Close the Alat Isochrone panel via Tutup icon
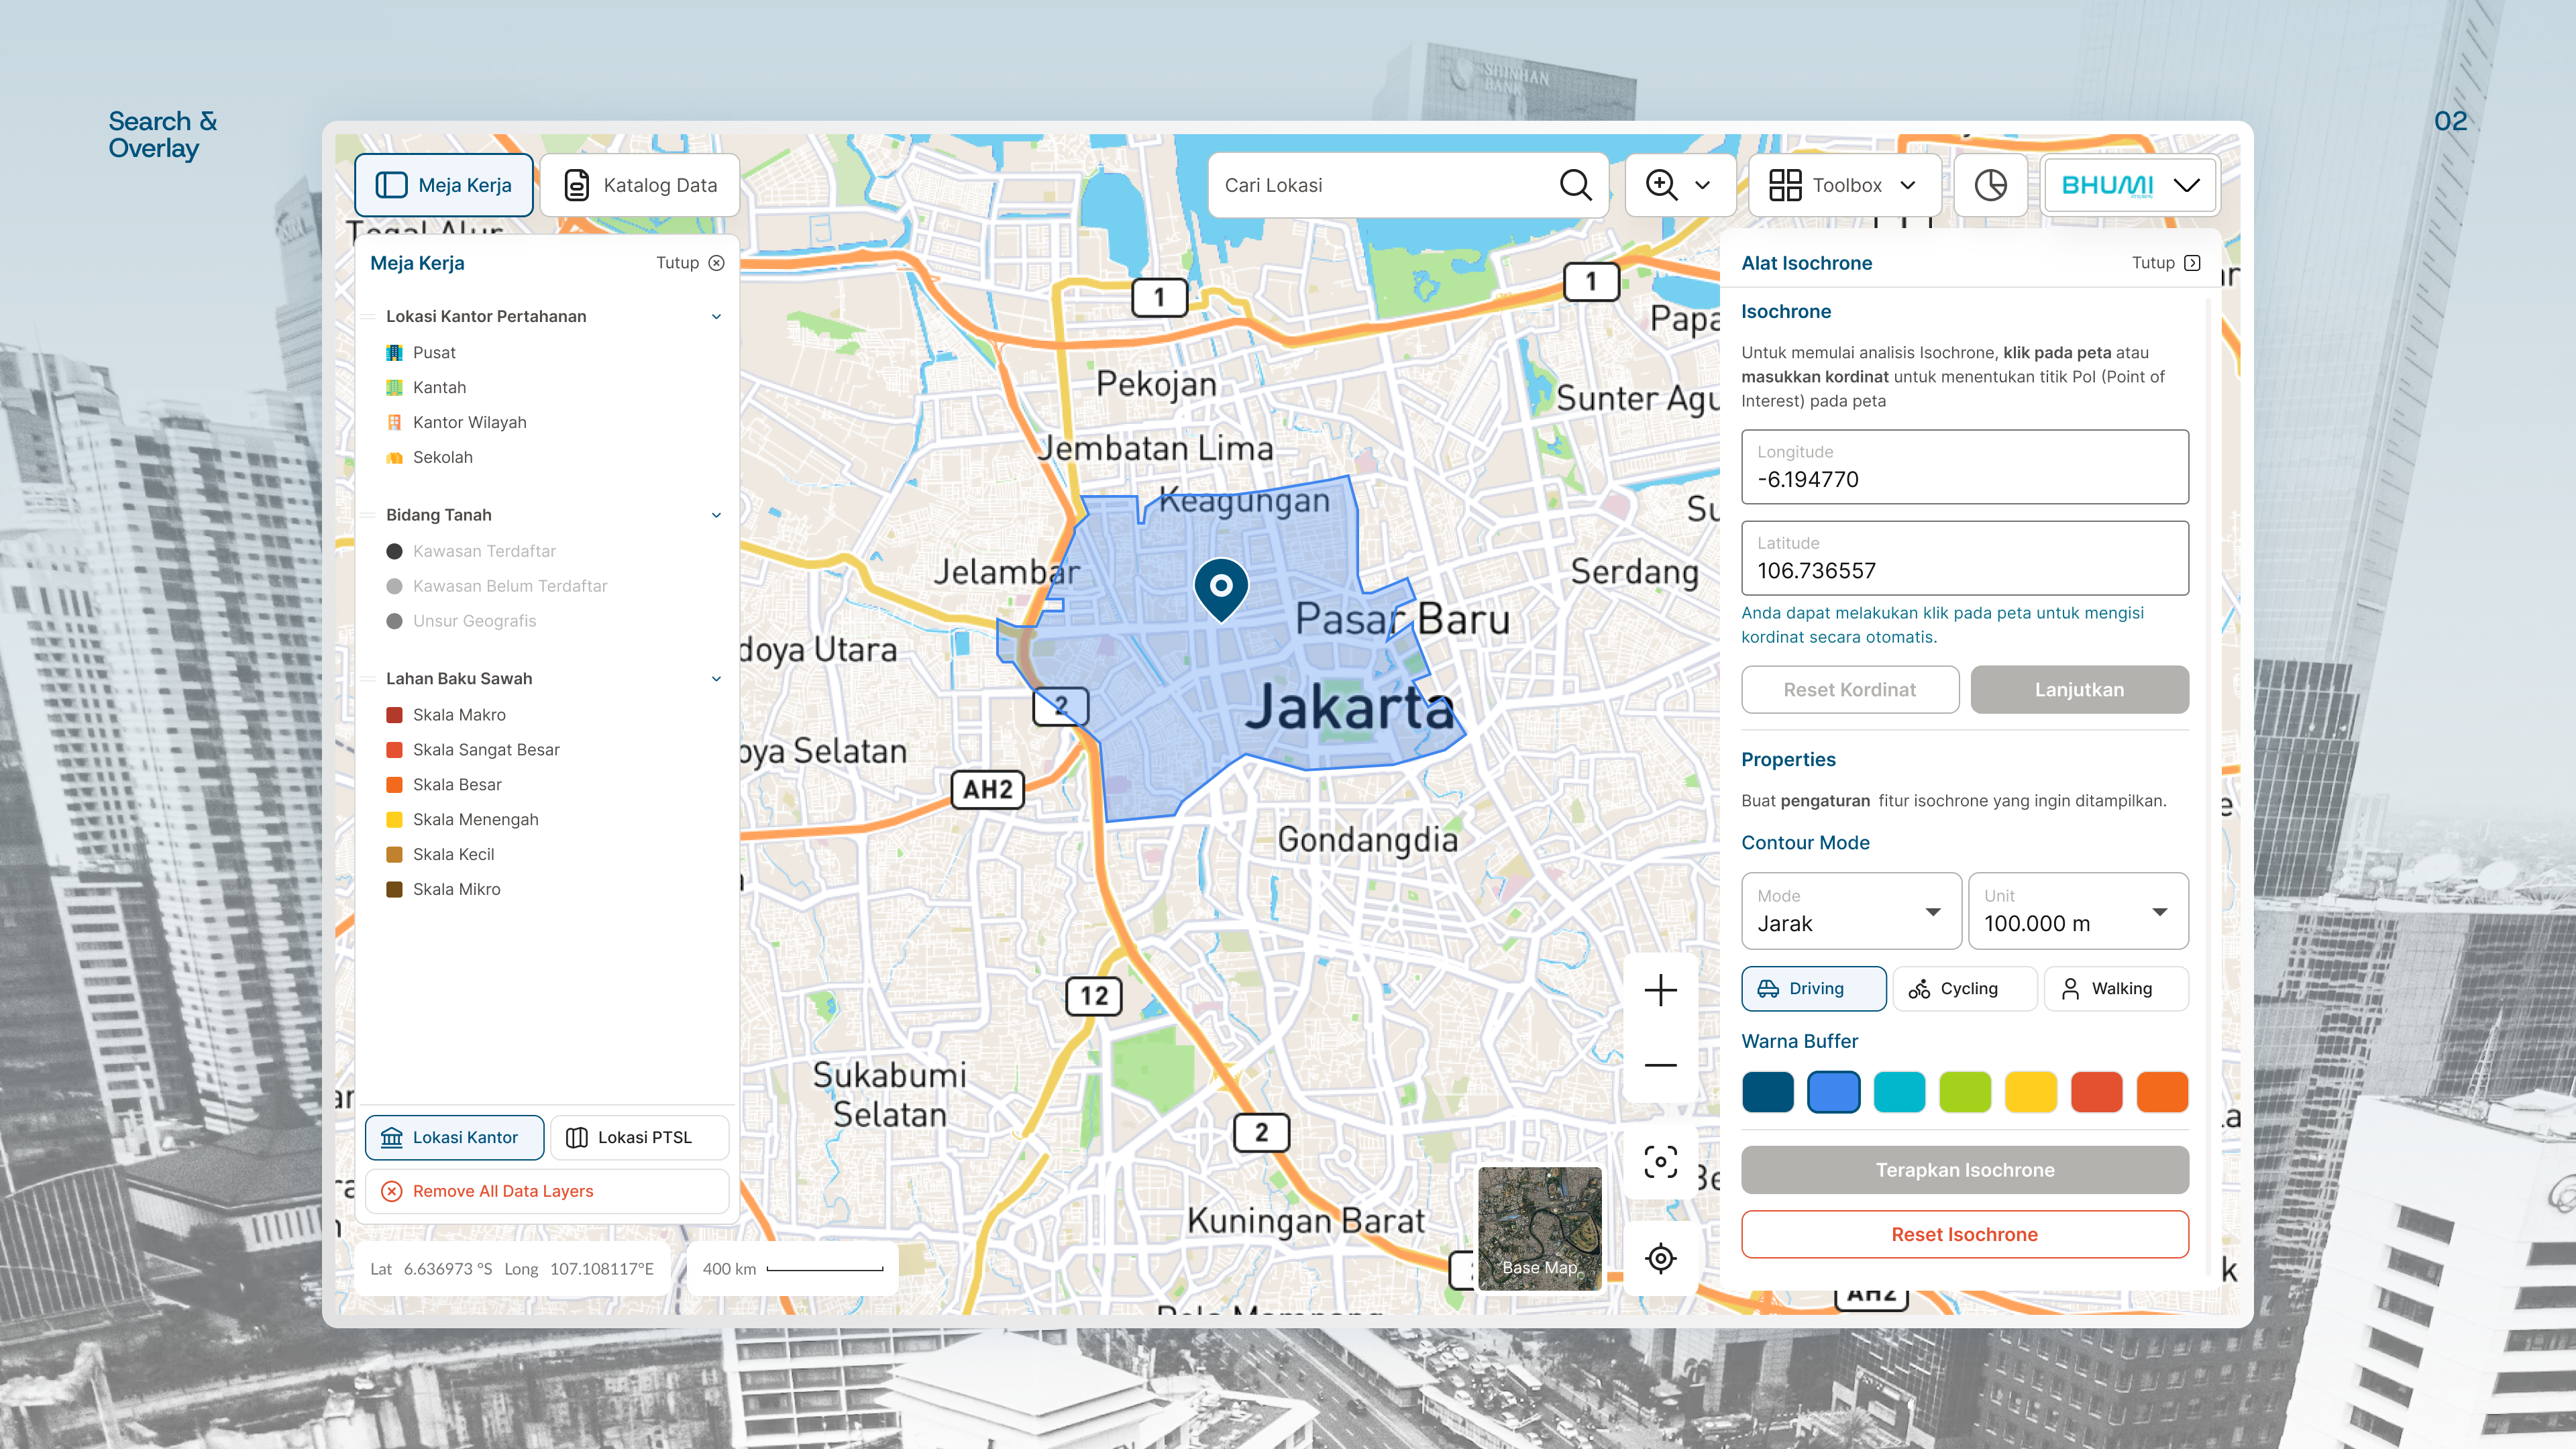Viewport: 2576px width, 1449px height. pyautogui.click(x=2192, y=263)
